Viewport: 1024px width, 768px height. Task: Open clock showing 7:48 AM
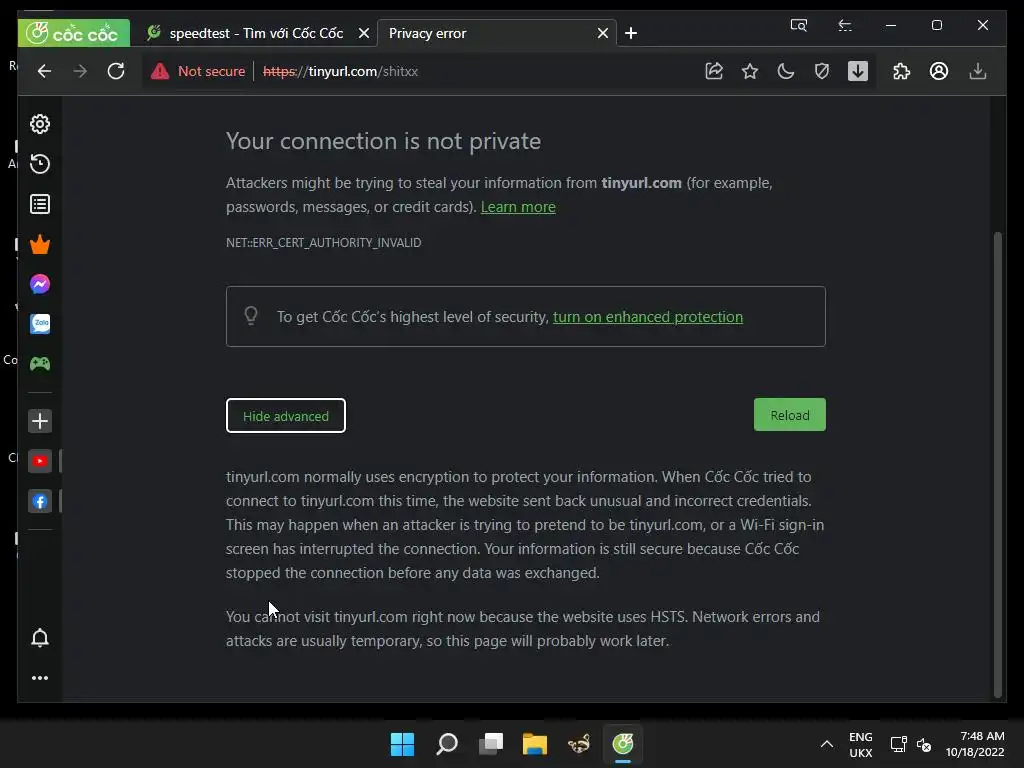pos(975,744)
